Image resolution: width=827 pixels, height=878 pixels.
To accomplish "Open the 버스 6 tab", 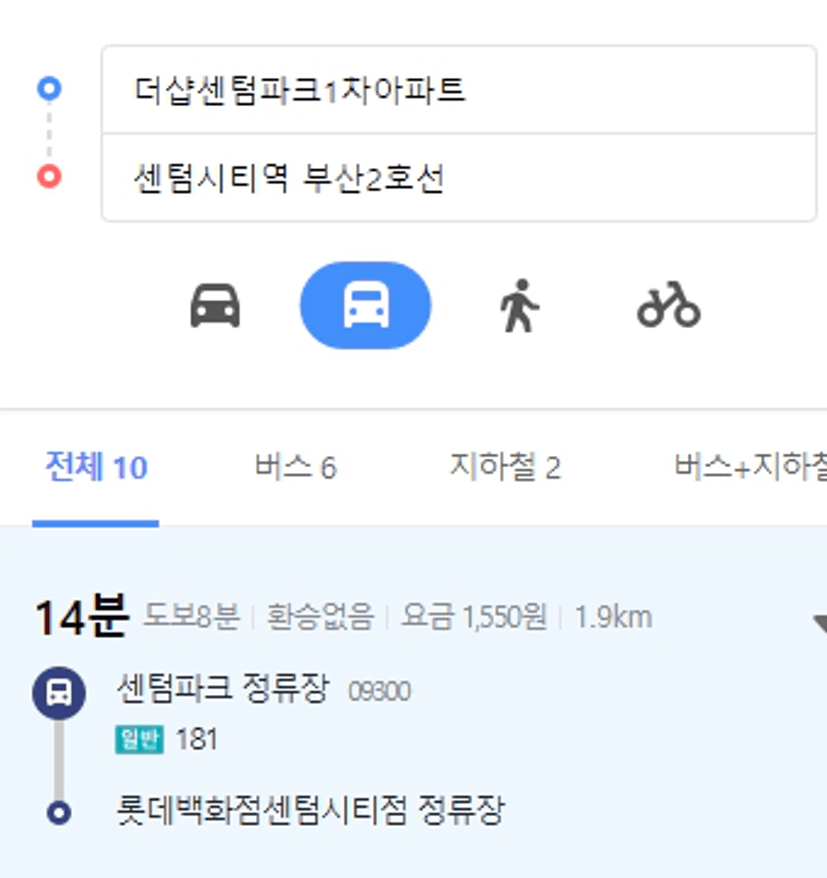I will point(296,467).
